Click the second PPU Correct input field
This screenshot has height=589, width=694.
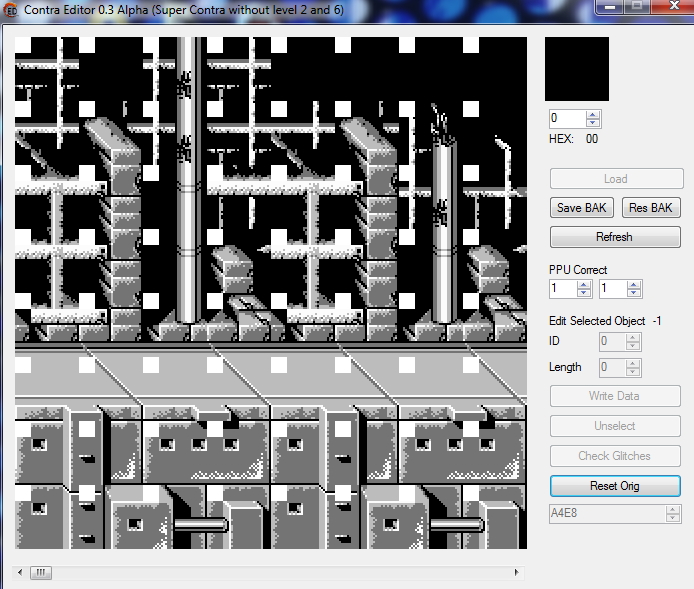pos(613,289)
